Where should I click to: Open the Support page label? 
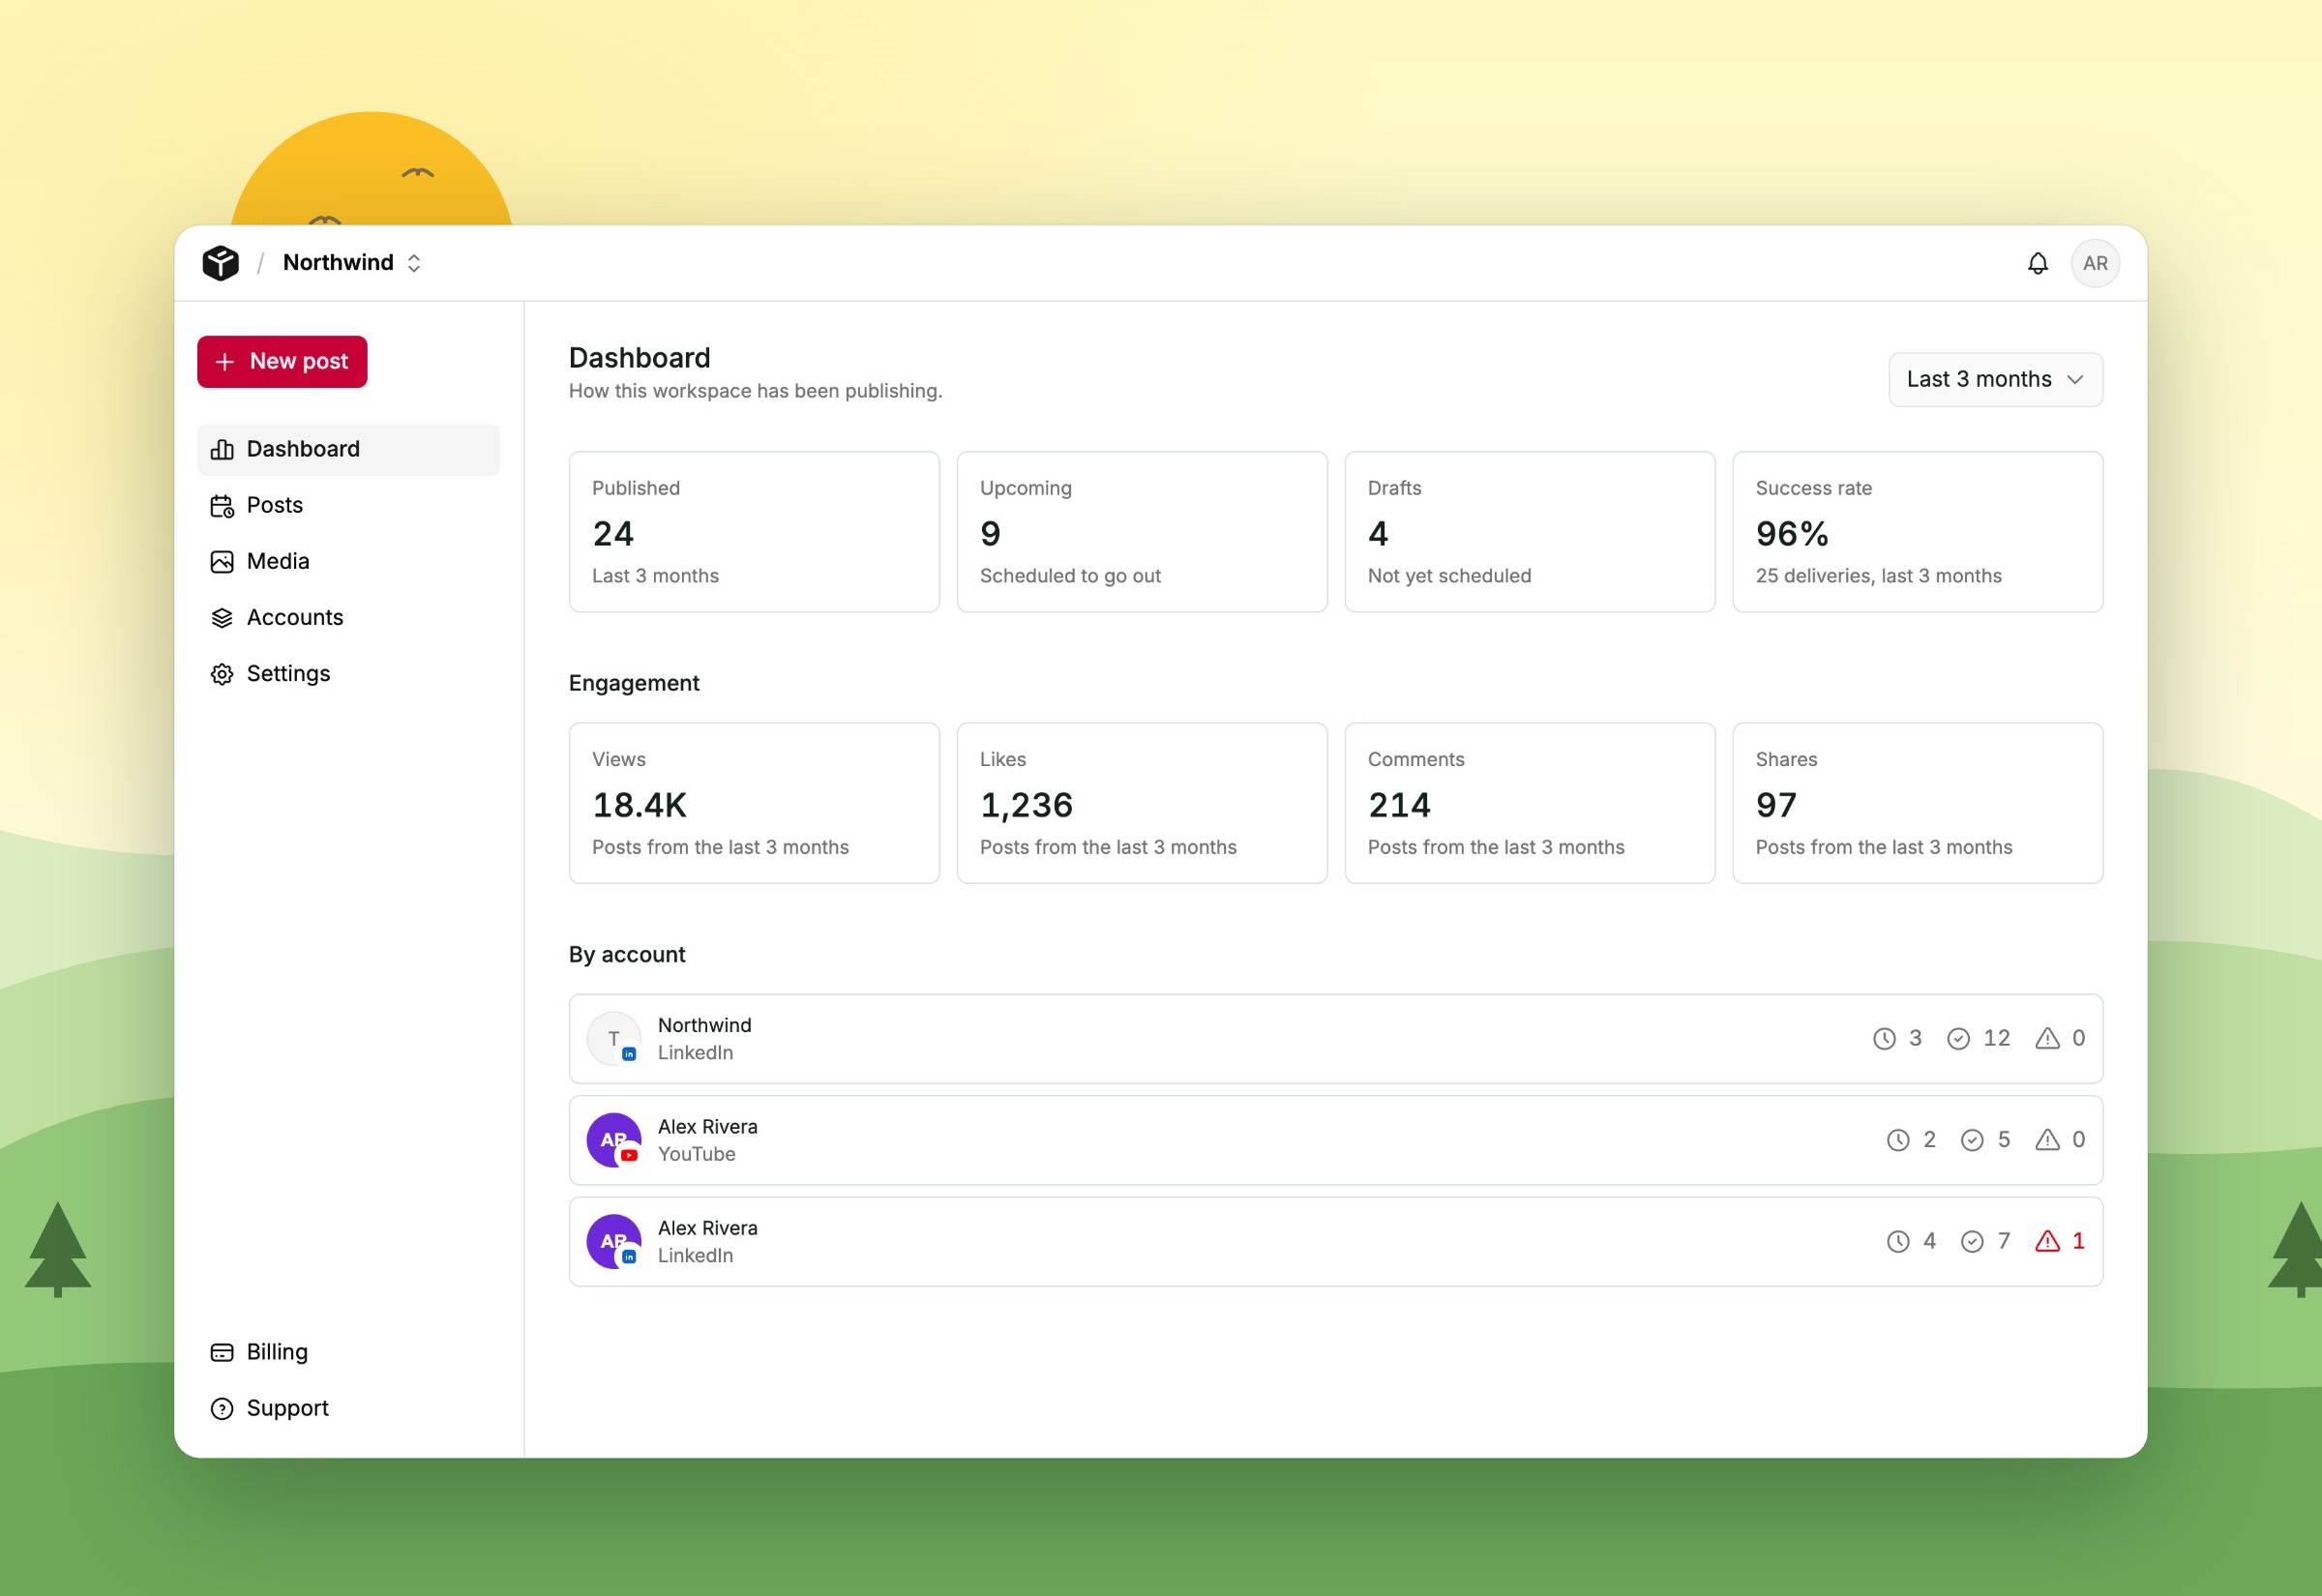click(x=287, y=1408)
